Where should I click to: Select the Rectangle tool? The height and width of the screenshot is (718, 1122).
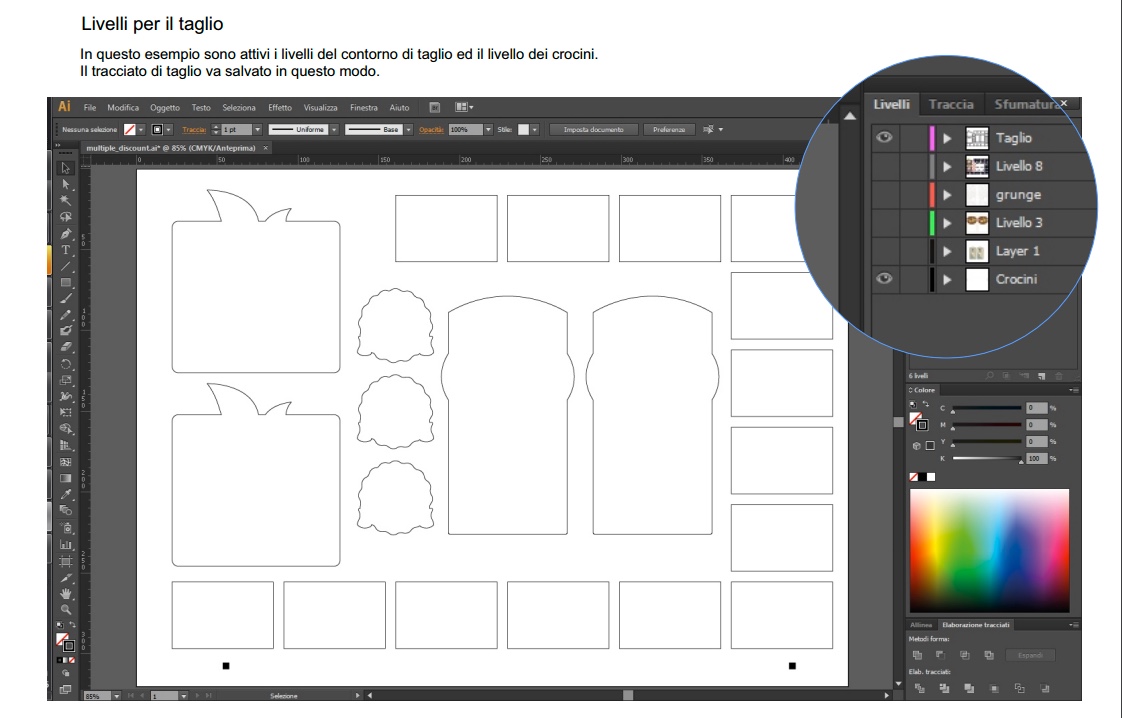(x=66, y=282)
